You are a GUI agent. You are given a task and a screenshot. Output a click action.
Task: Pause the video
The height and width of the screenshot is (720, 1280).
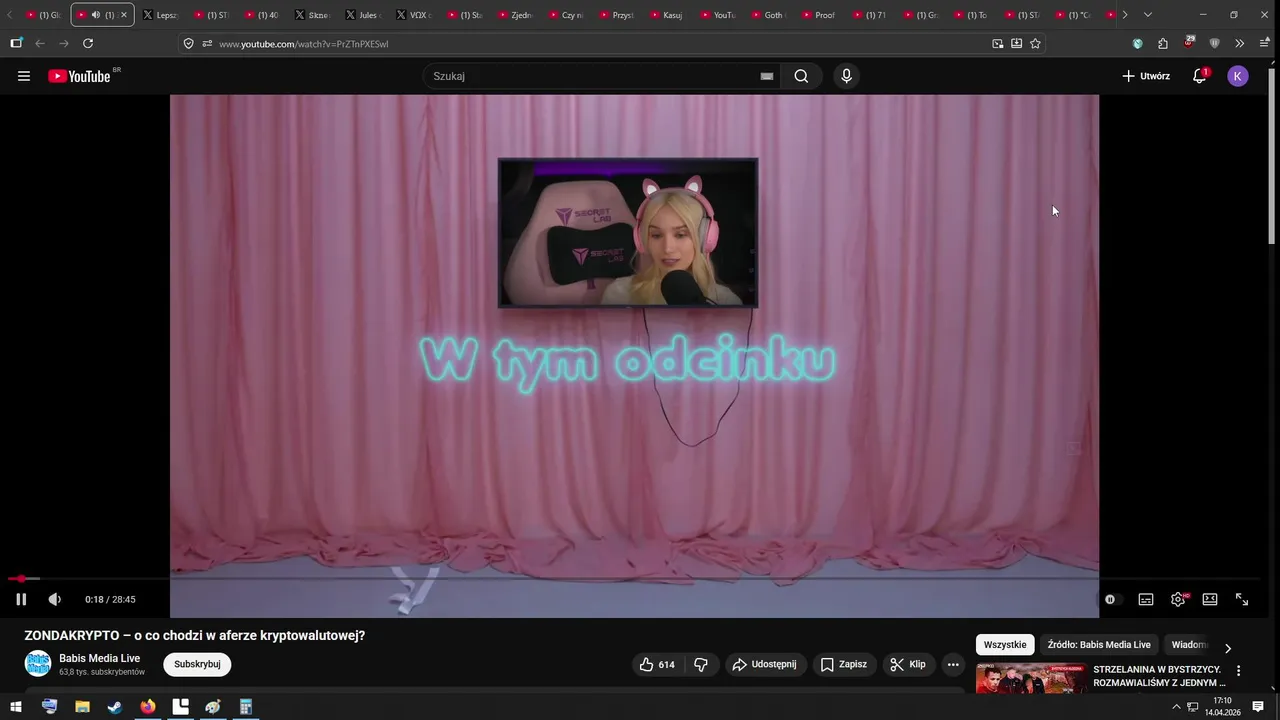coord(21,599)
